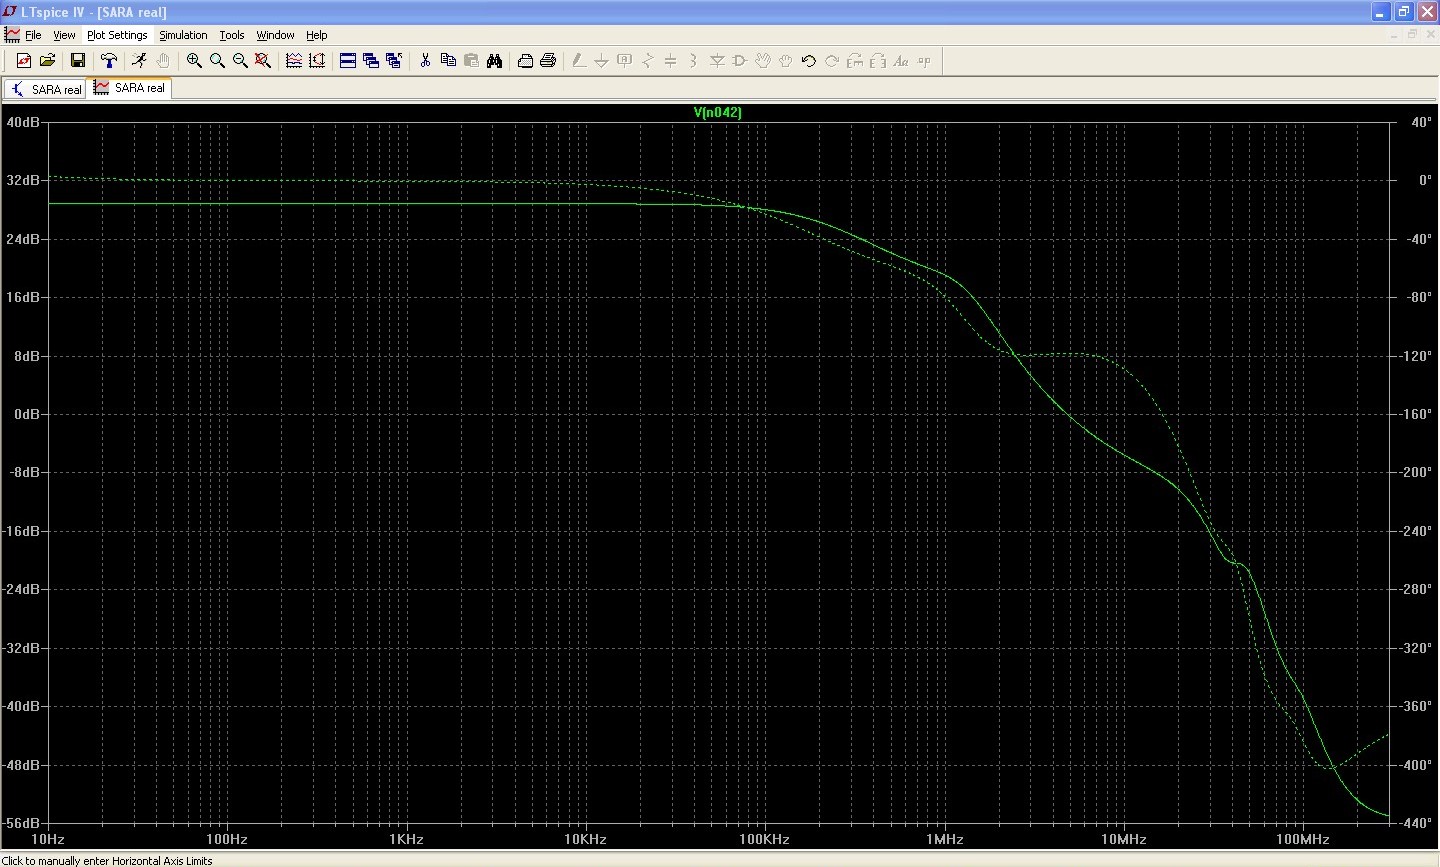This screenshot has width=1440, height=867.
Task: Select the drag closed-hand tool
Action: click(786, 61)
